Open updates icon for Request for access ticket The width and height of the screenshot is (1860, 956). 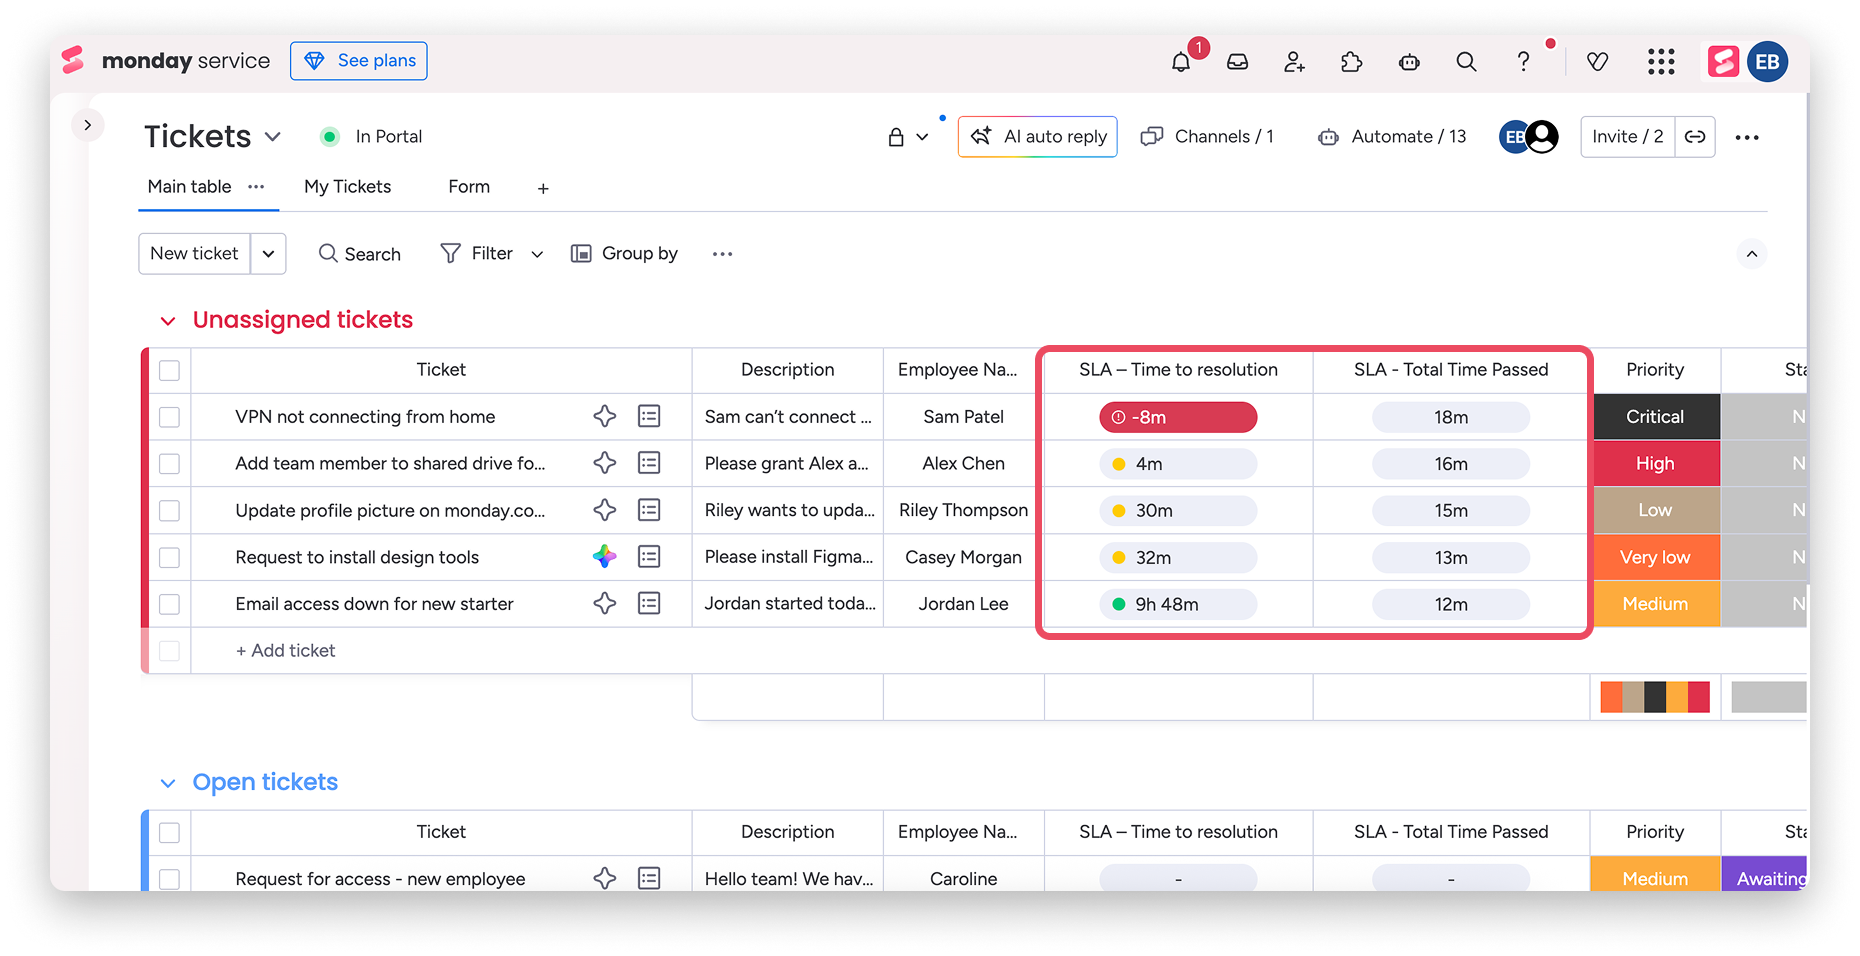tap(649, 878)
